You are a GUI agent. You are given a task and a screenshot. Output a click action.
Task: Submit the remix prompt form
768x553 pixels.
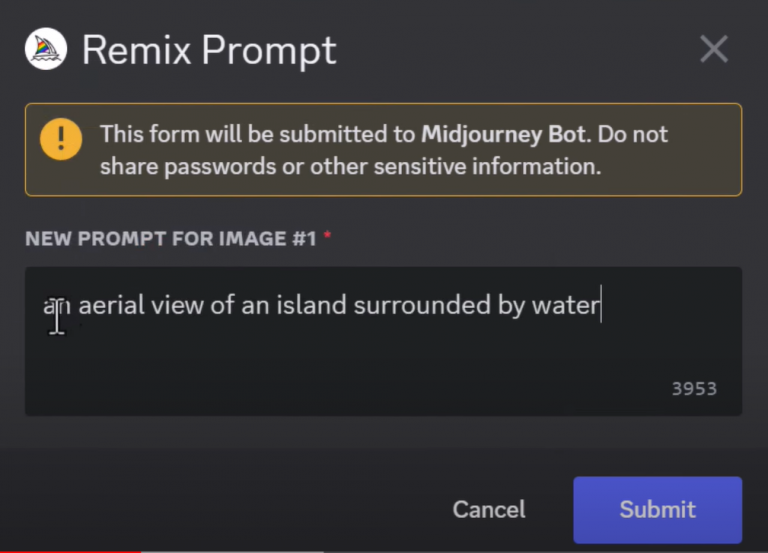point(657,509)
